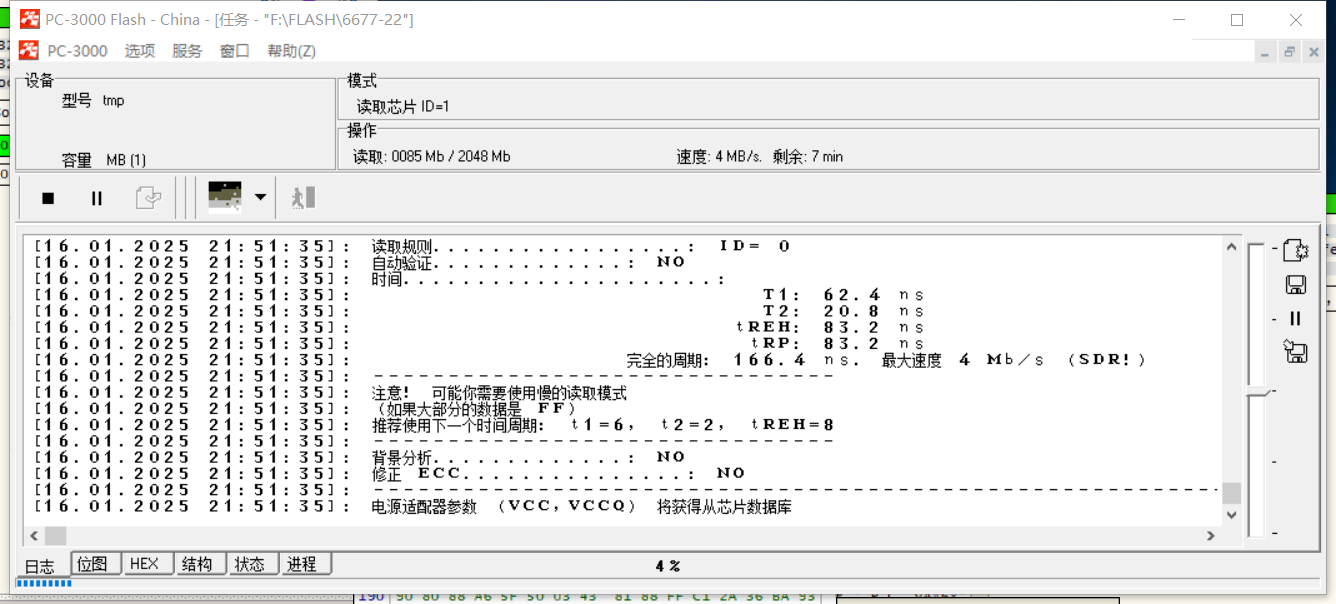Click the PC-3000 app icon in the title bar

point(30,19)
